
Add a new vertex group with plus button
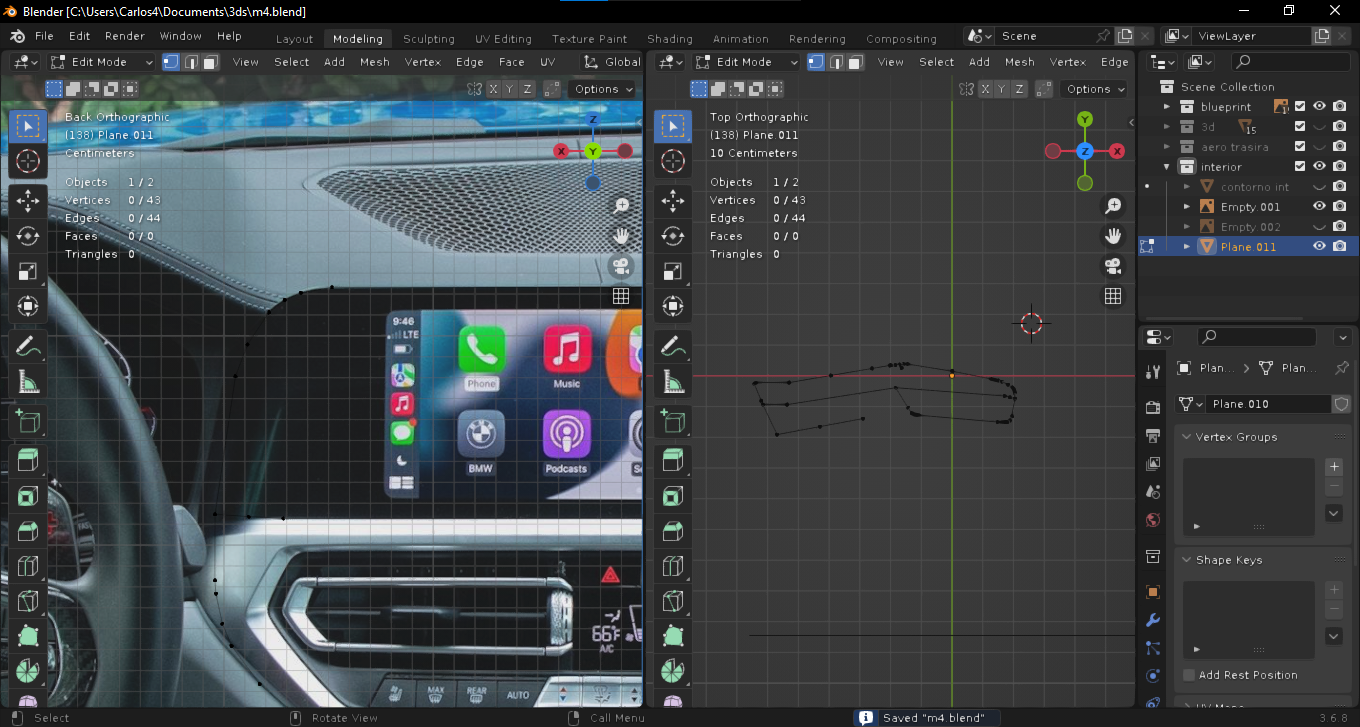(1334, 467)
